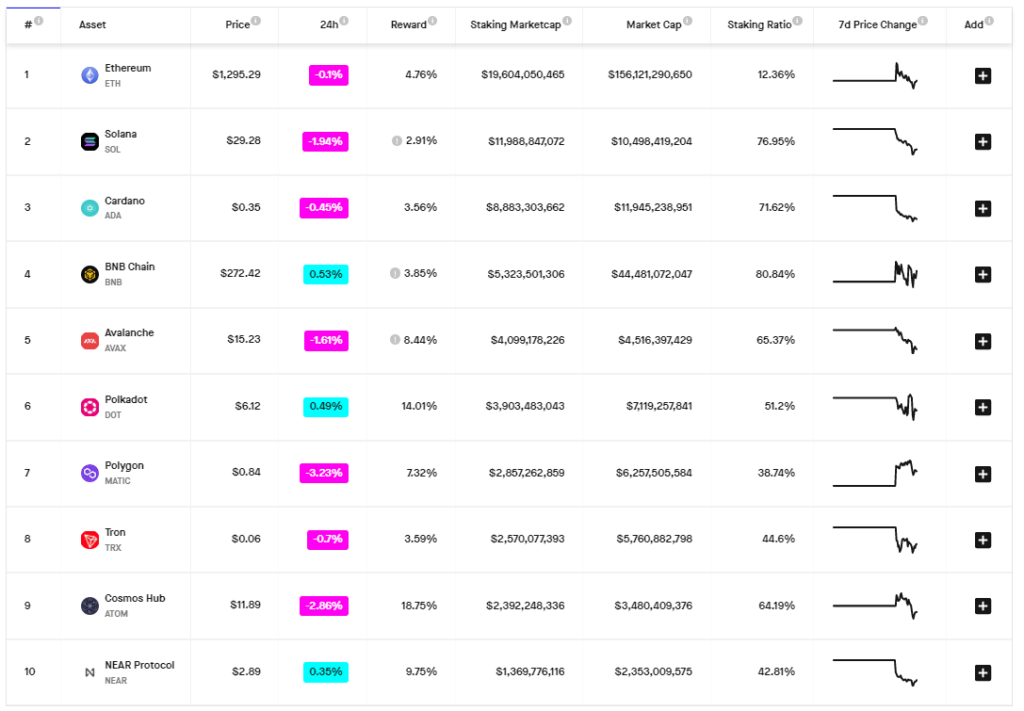Sort by the Price column header
Image resolution: width=1024 pixels, height=711 pixels.
[237, 24]
